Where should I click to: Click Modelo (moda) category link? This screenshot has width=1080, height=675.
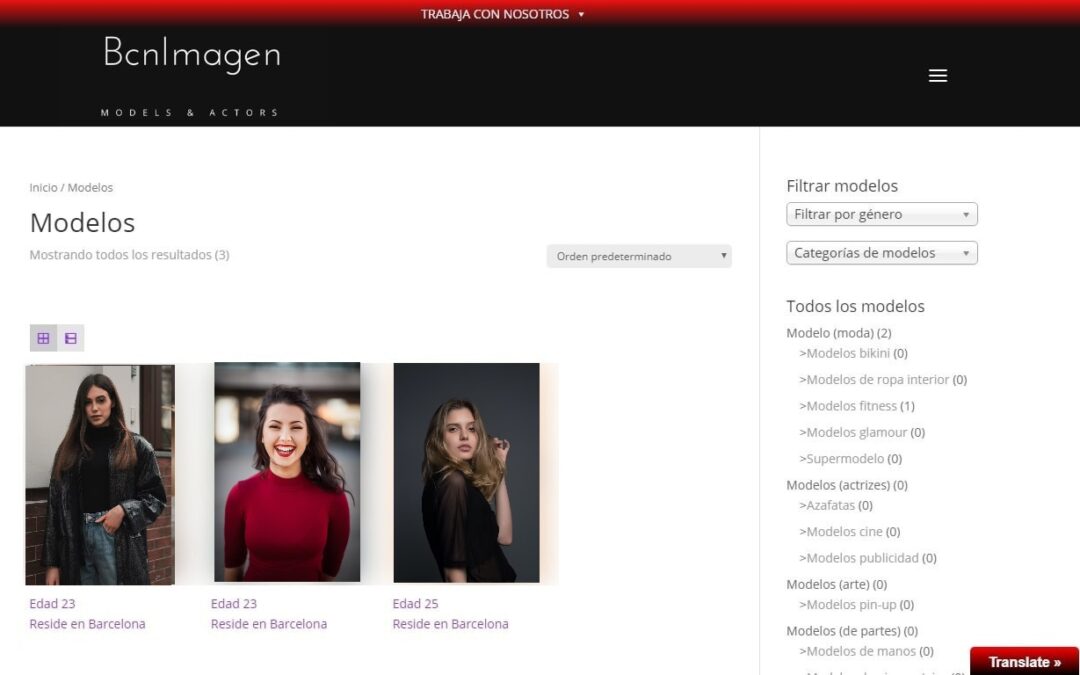pyautogui.click(x=838, y=332)
